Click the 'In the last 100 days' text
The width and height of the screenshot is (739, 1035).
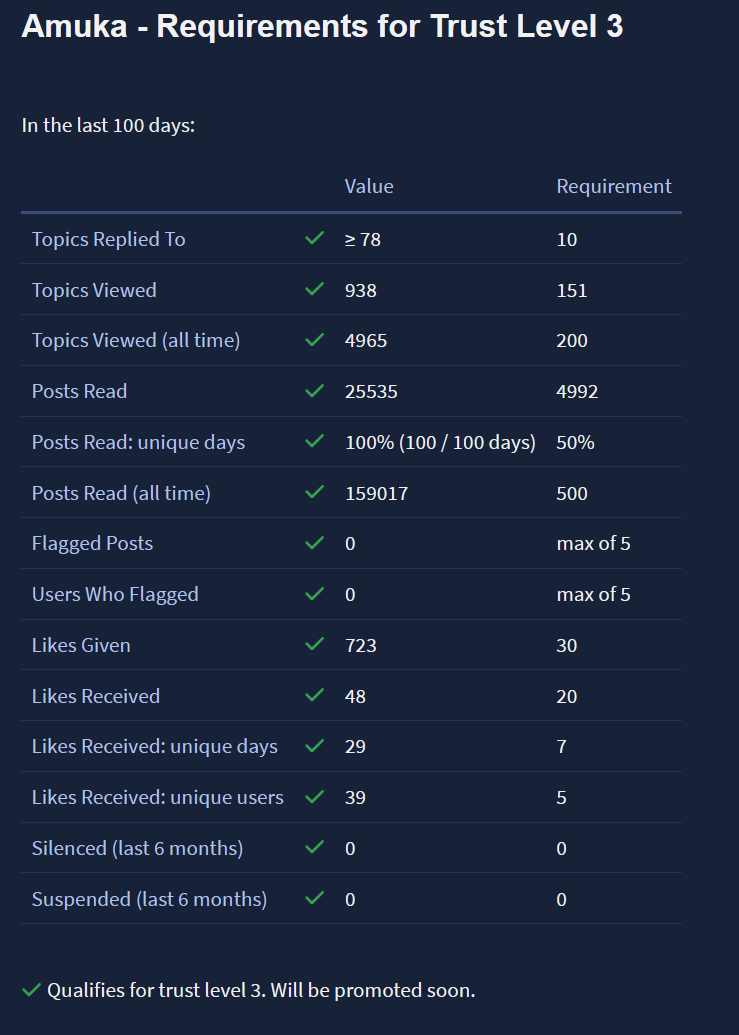(108, 127)
